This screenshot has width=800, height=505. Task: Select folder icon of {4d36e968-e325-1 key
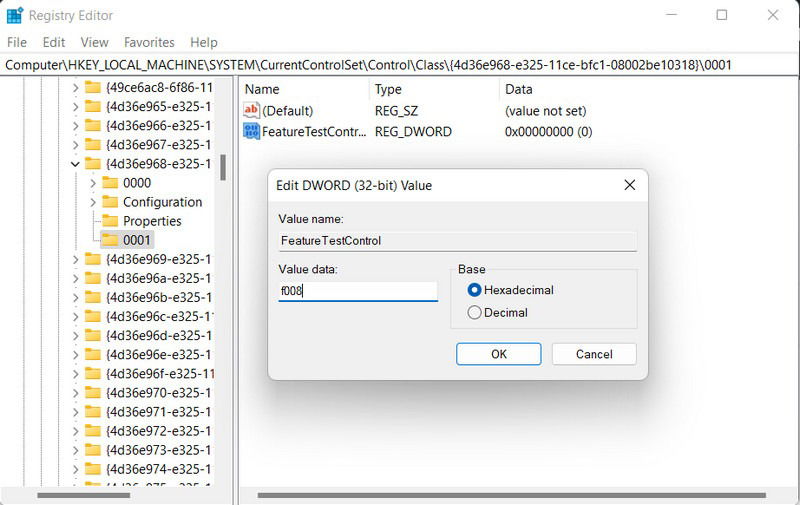92,164
